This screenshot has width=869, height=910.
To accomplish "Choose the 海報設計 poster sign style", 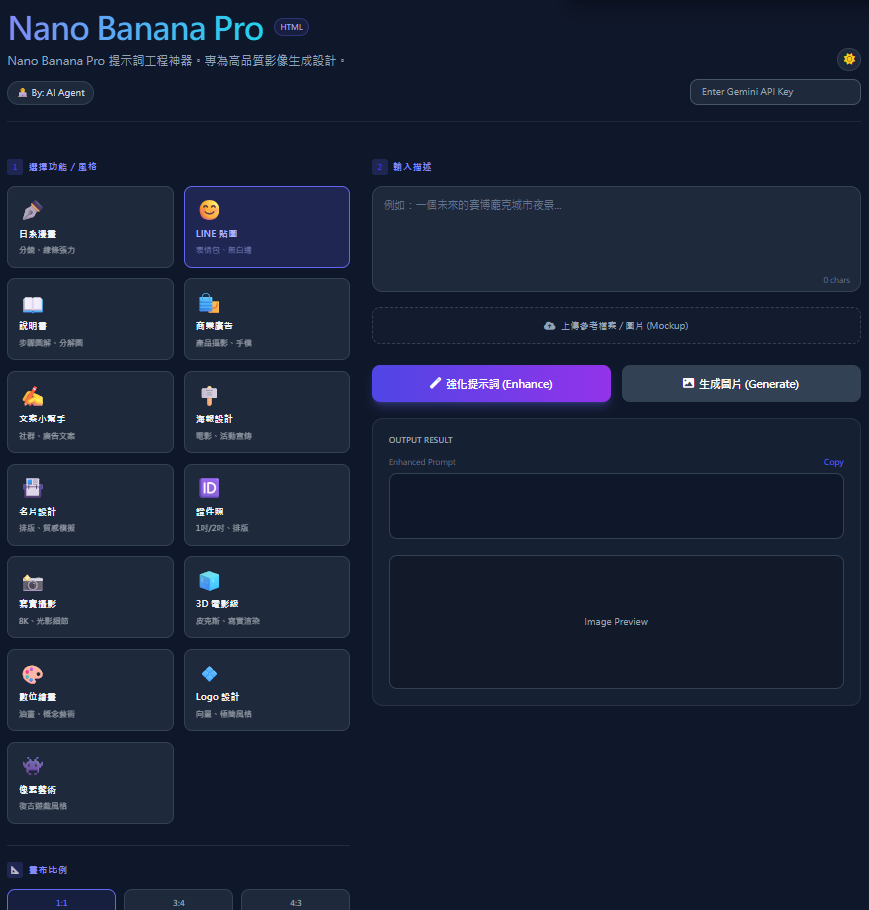I will coord(266,412).
